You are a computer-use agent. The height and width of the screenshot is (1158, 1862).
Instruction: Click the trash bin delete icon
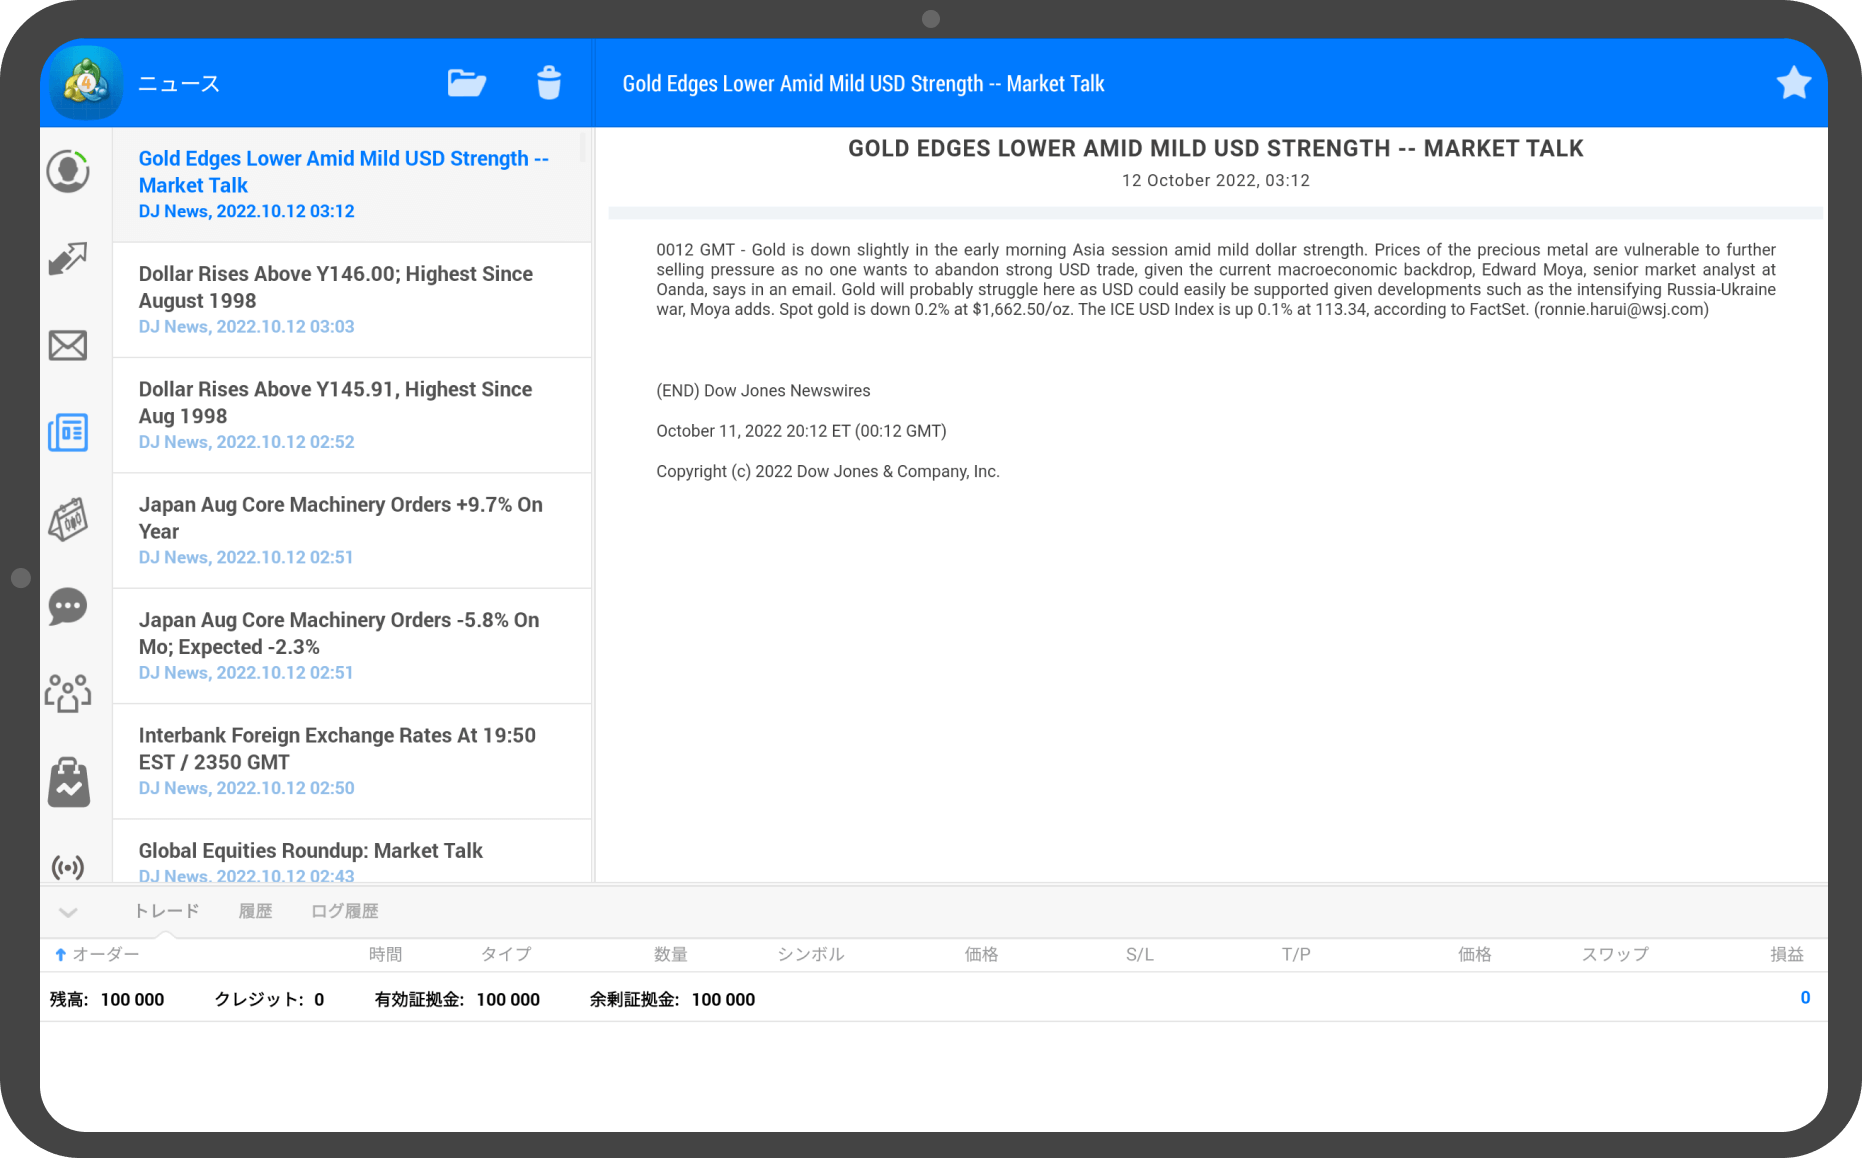tap(549, 83)
